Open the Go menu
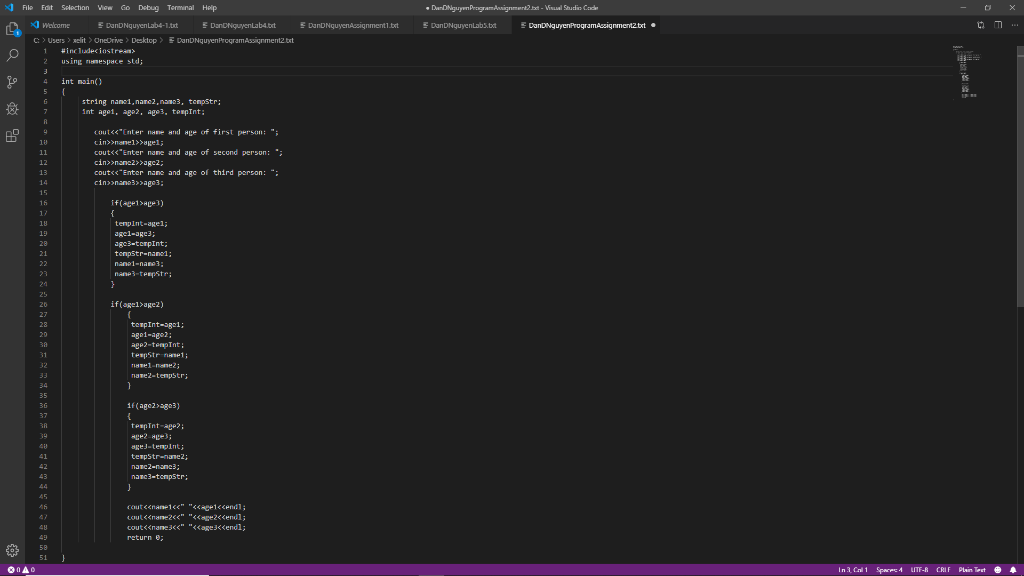 pyautogui.click(x=125, y=8)
